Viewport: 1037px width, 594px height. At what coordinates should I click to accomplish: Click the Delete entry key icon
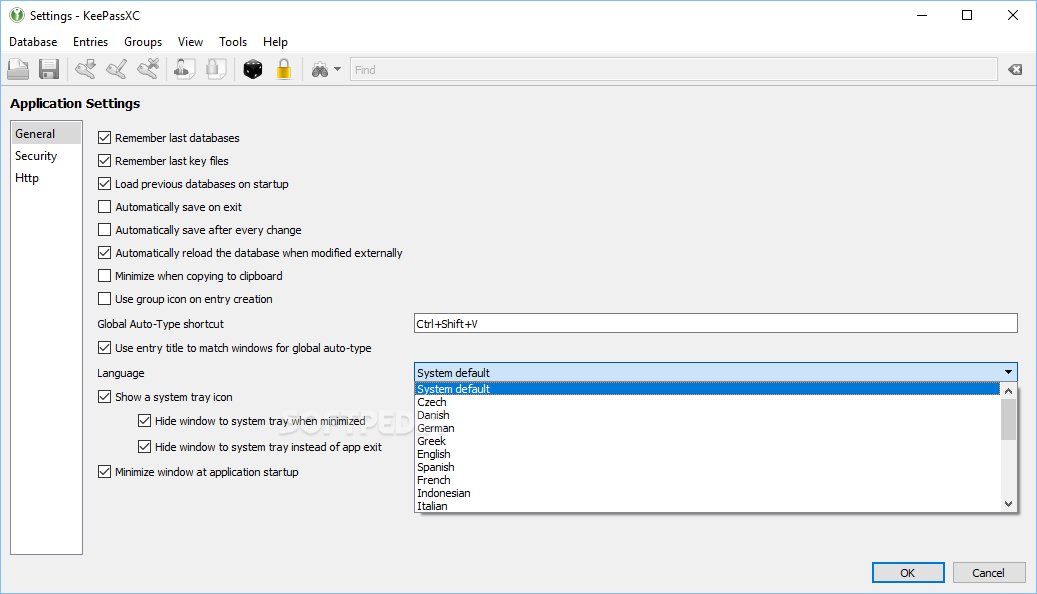pos(148,69)
